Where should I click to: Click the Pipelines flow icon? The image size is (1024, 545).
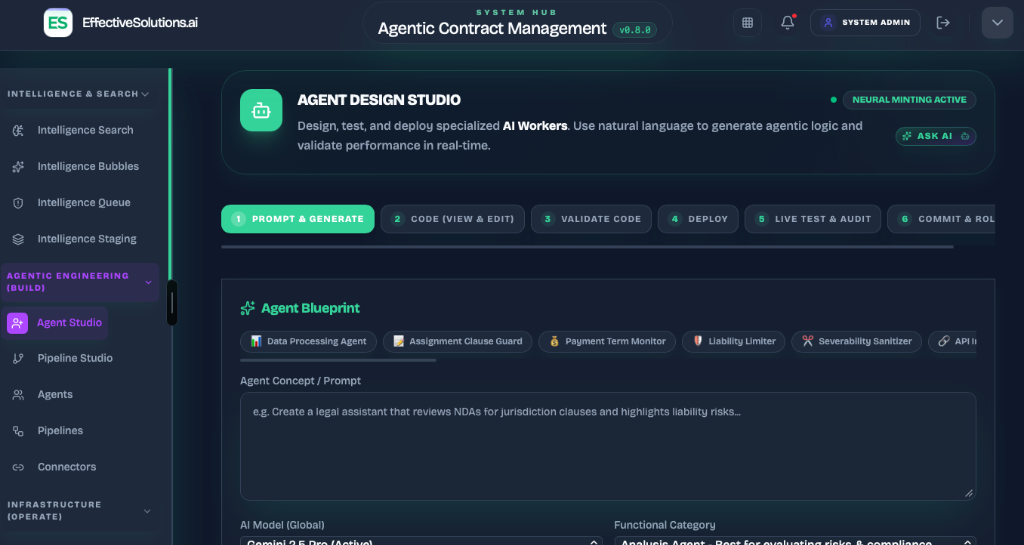click(x=18, y=431)
